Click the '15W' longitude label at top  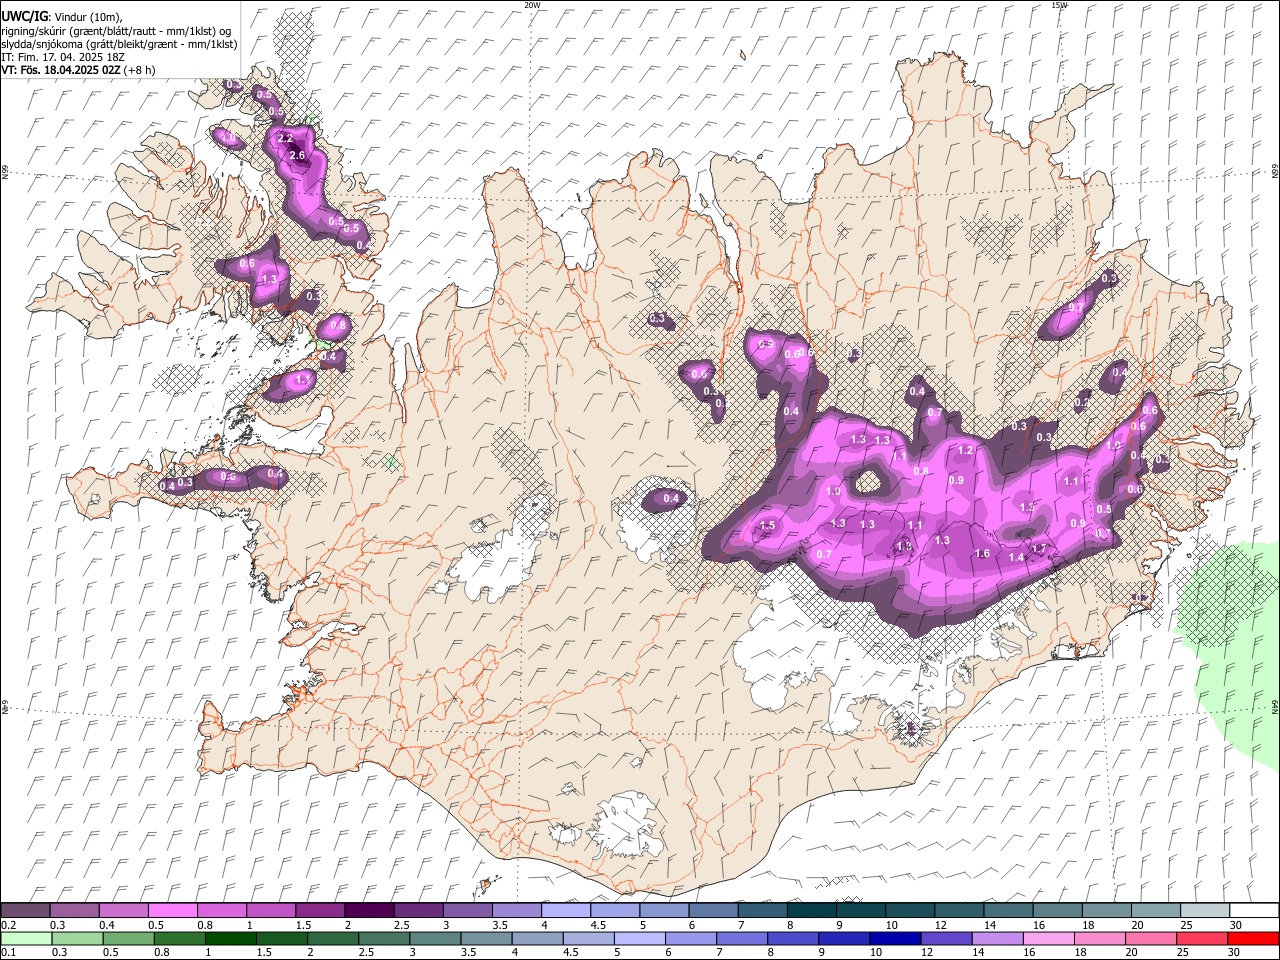pyautogui.click(x=1059, y=5)
